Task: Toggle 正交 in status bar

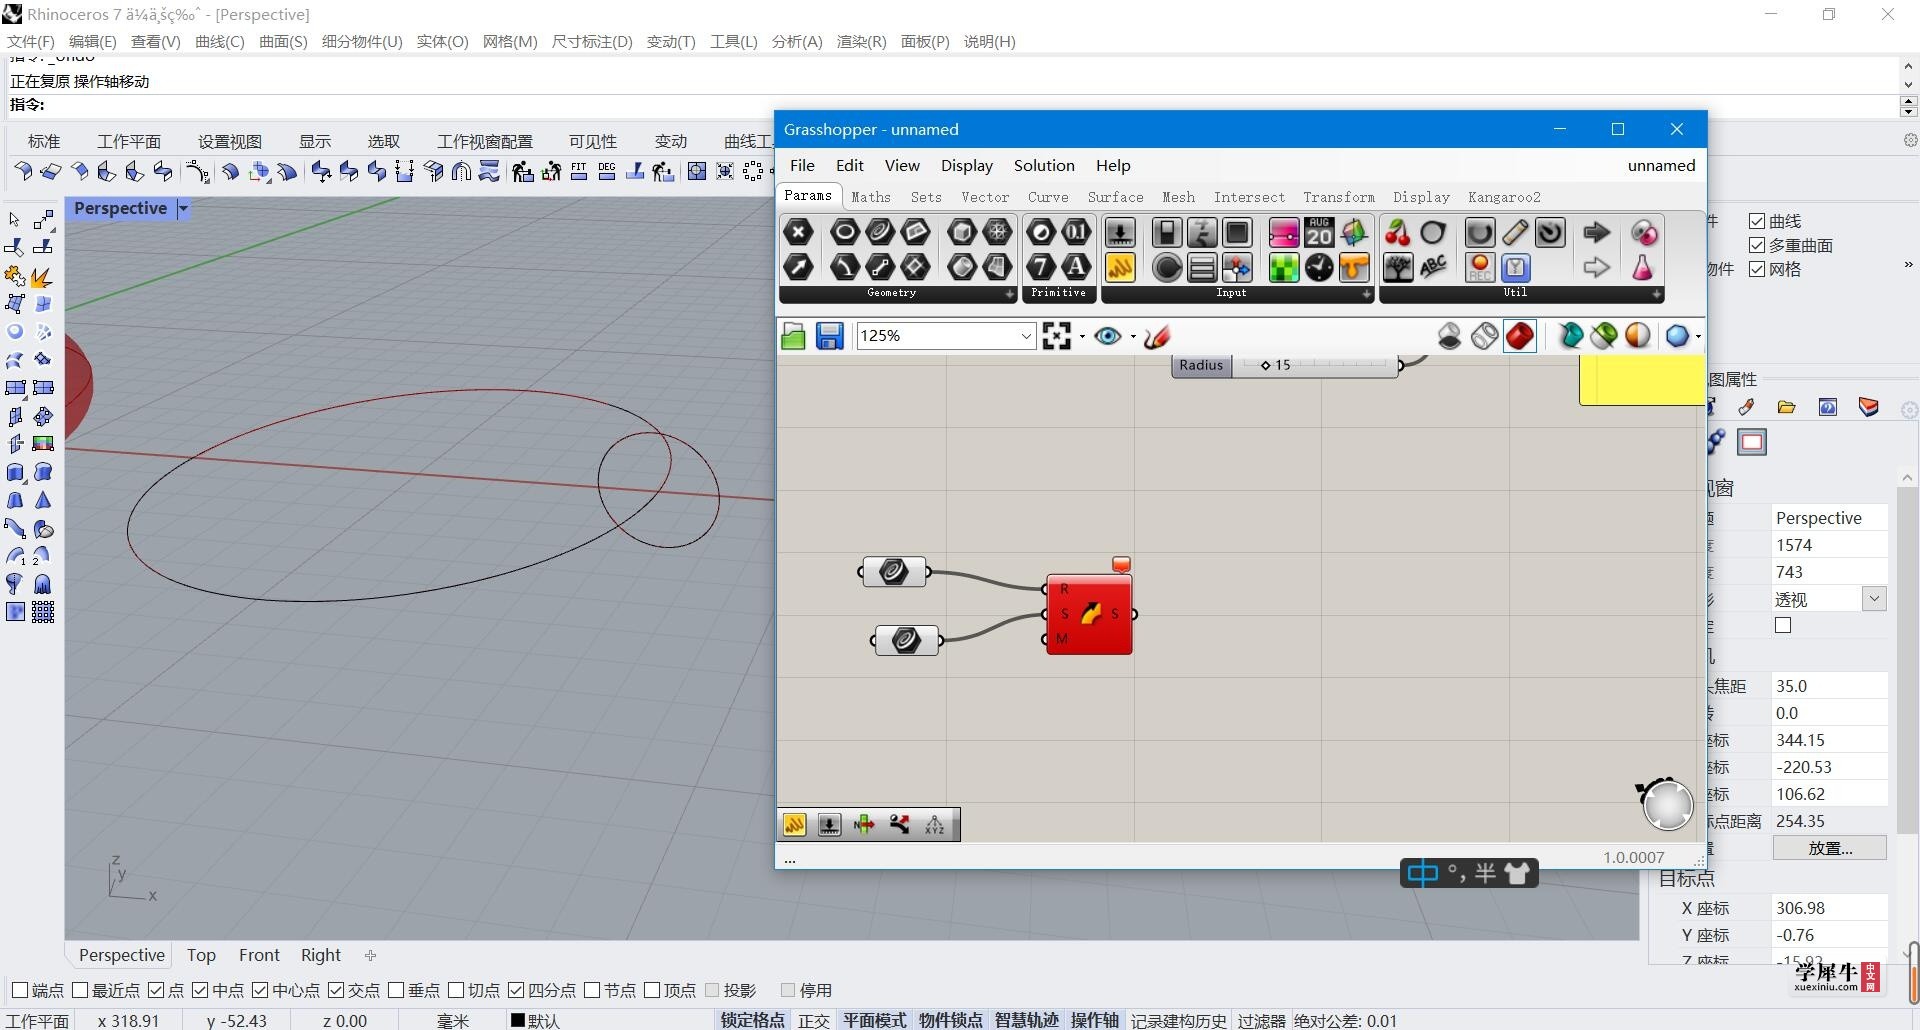Action: click(813, 1020)
